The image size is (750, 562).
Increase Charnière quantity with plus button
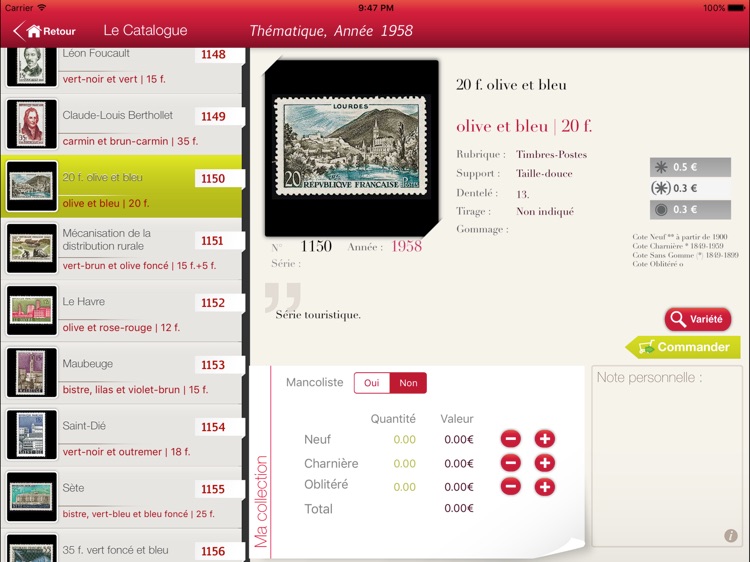[x=544, y=463]
